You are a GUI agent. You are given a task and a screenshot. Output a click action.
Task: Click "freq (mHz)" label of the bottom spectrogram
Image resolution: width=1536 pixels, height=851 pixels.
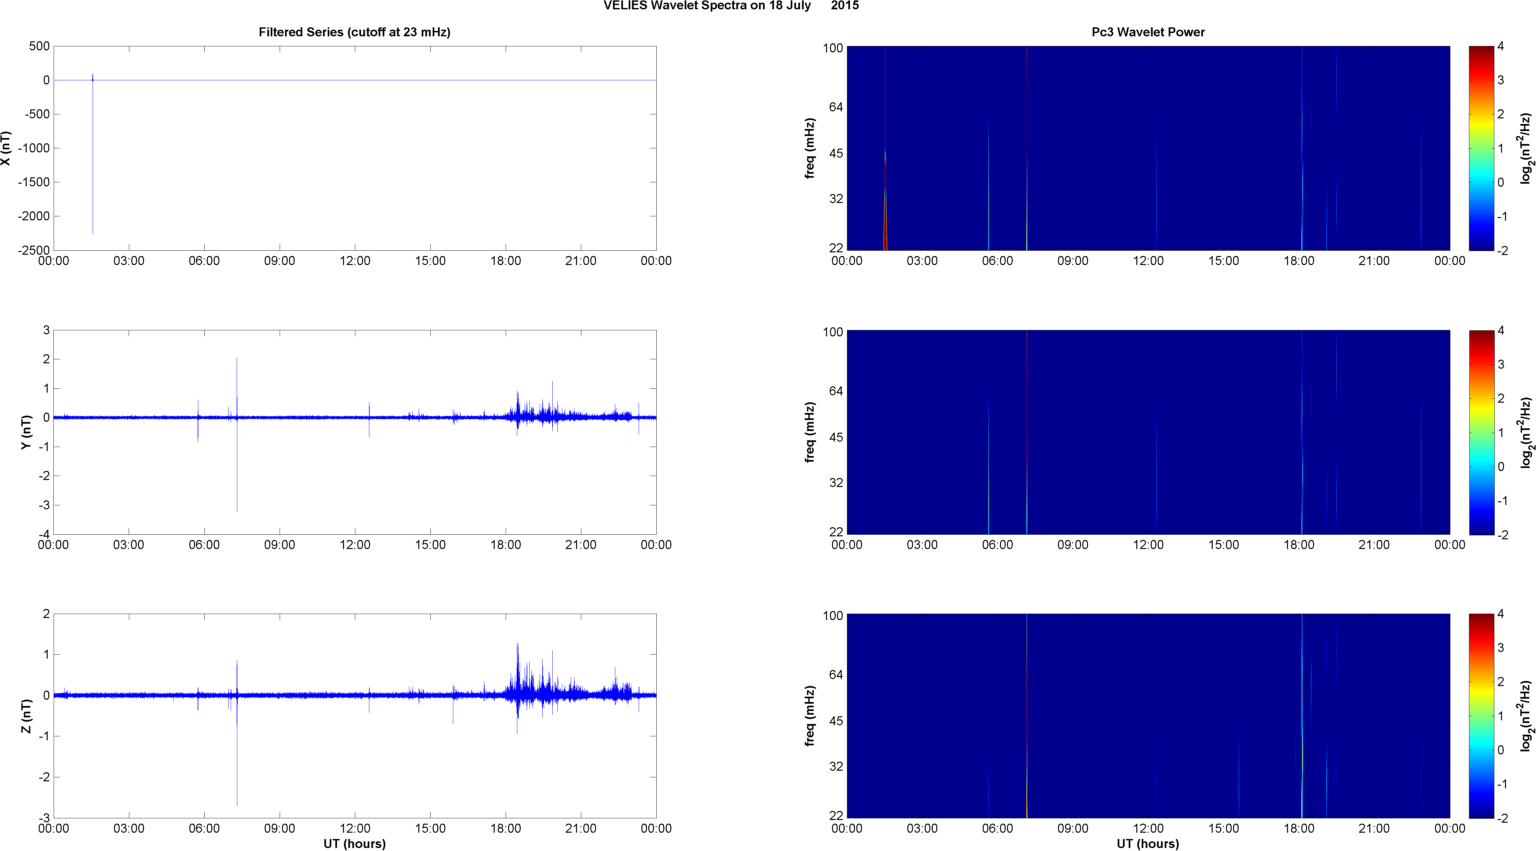click(809, 716)
